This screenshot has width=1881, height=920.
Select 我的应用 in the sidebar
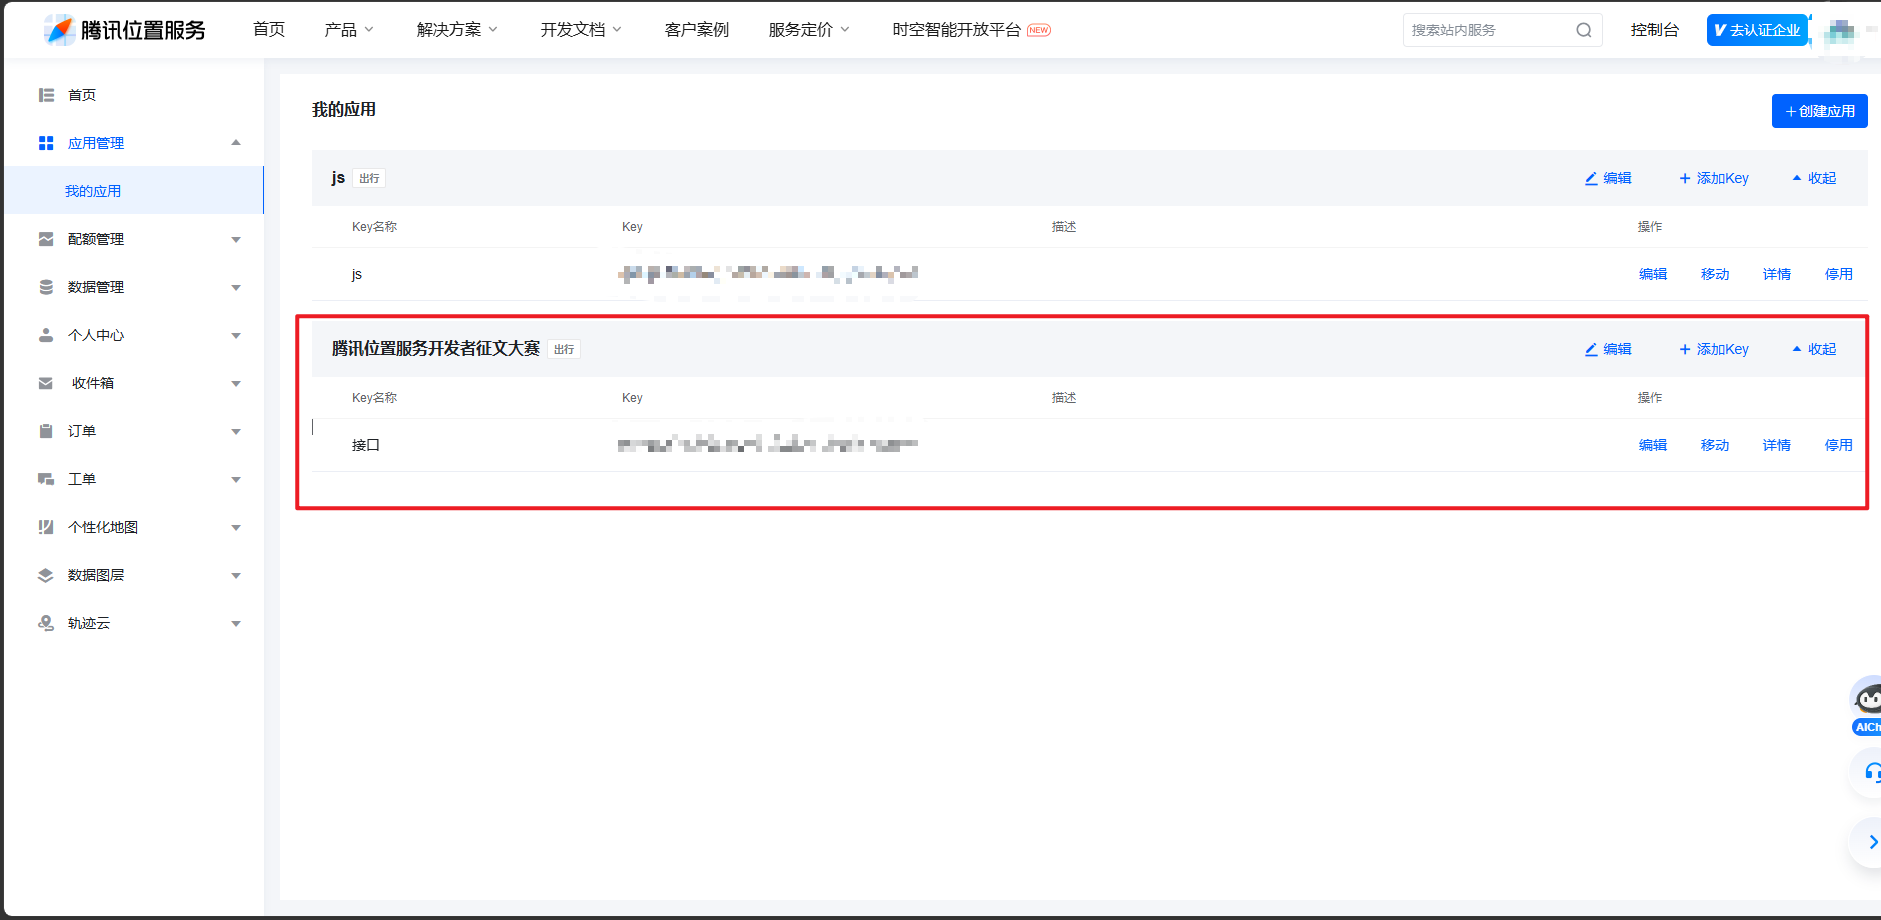[x=93, y=191]
